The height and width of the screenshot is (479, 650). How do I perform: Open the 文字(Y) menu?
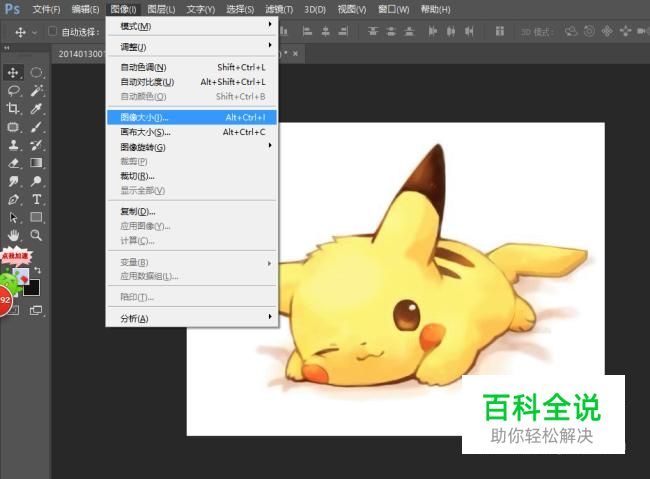[201, 9]
